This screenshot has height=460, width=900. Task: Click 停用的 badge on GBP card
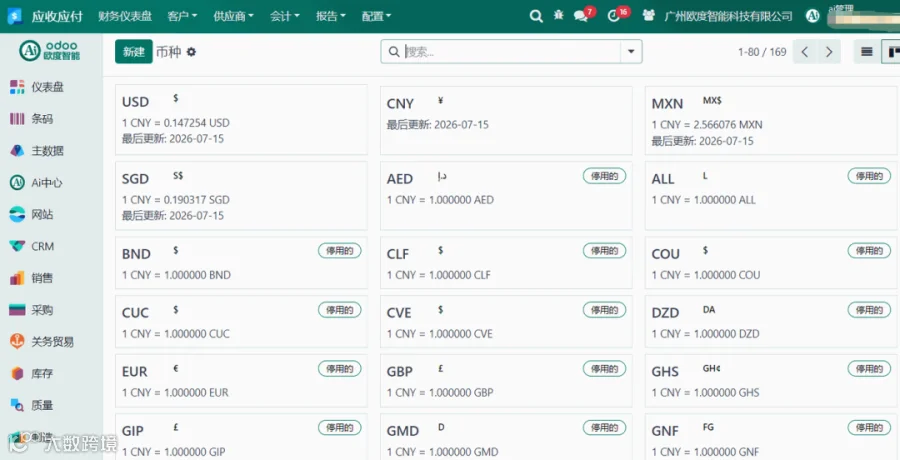pyautogui.click(x=604, y=369)
